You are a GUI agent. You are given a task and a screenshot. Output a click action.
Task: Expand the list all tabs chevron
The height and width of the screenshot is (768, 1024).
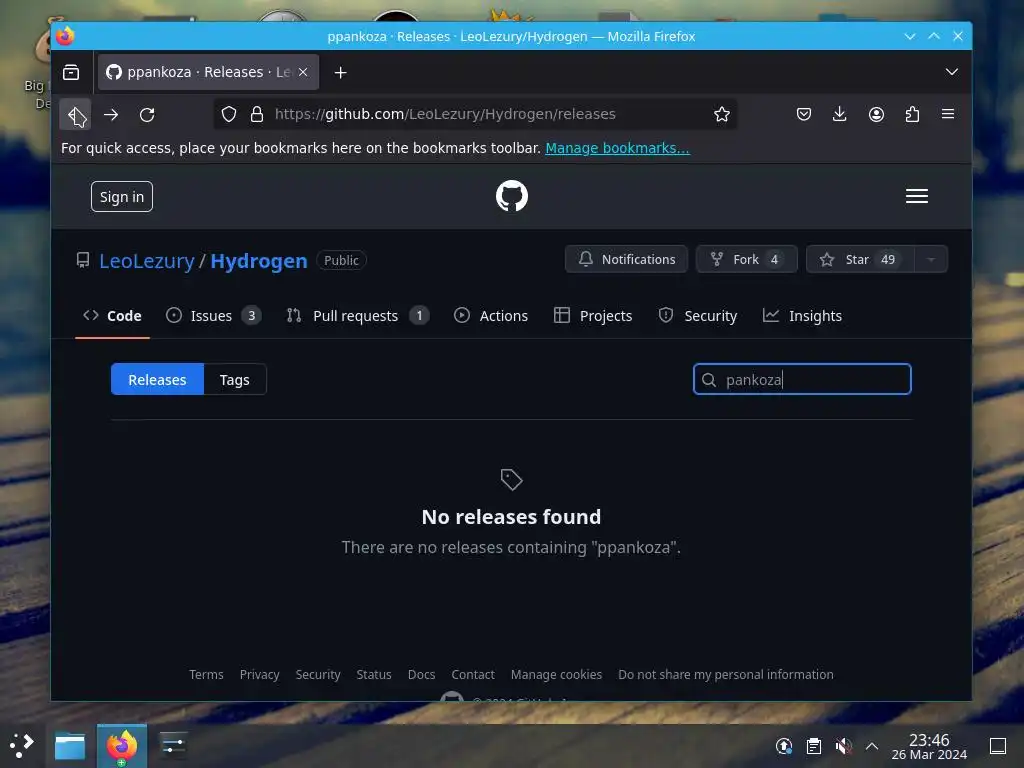[x=952, y=72]
